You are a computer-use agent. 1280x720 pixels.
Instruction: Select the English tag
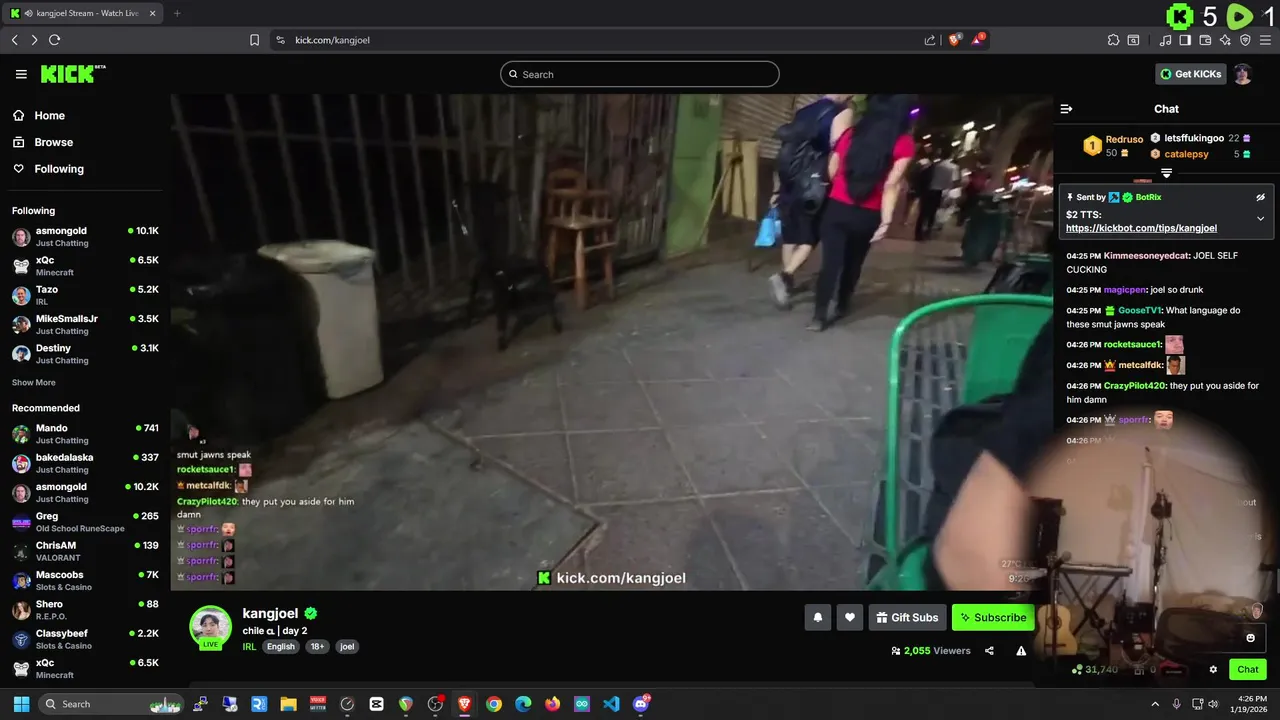pyautogui.click(x=281, y=647)
